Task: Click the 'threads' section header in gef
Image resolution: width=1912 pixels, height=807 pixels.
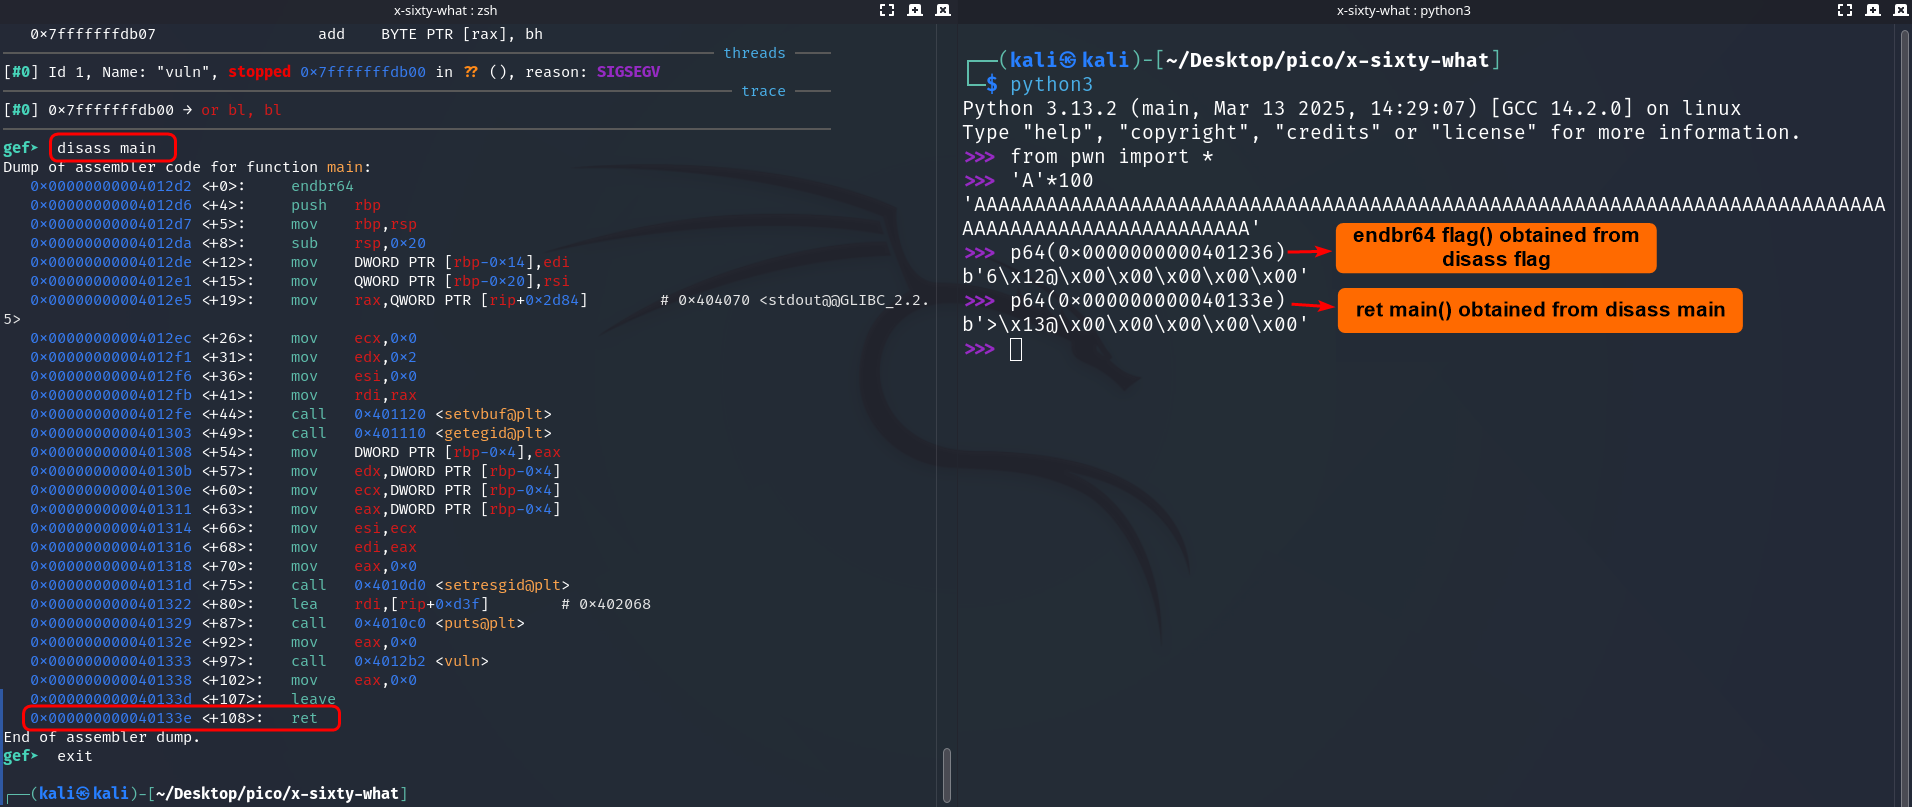Action: point(754,53)
